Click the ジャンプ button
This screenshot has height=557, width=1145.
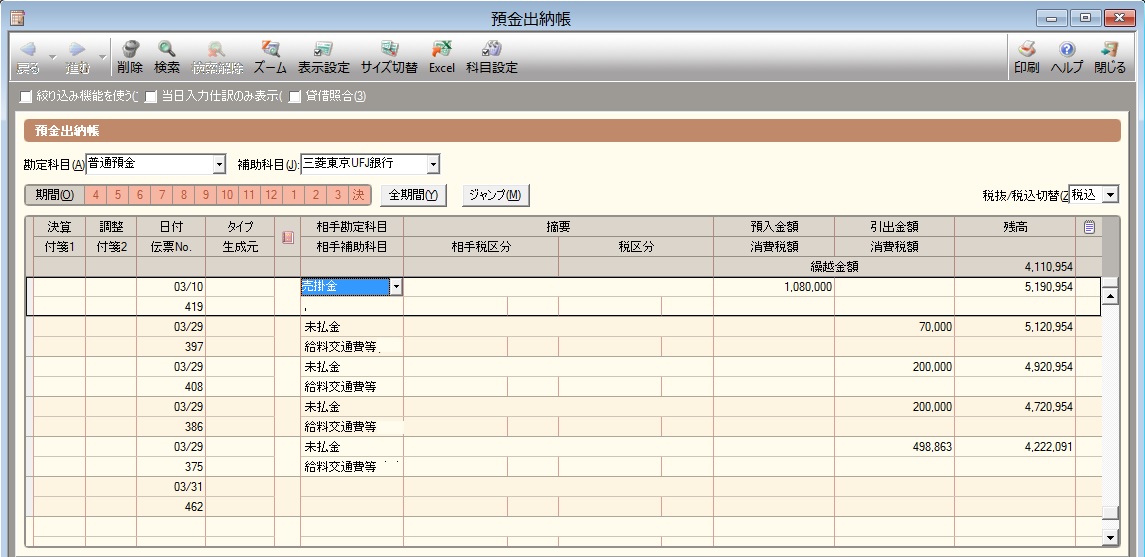(495, 195)
